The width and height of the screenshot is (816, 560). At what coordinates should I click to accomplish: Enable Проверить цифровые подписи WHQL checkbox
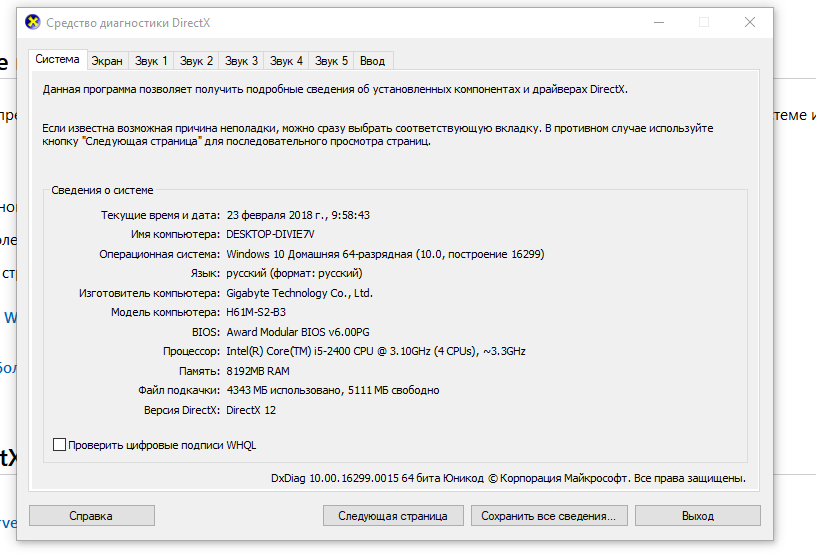coord(59,444)
